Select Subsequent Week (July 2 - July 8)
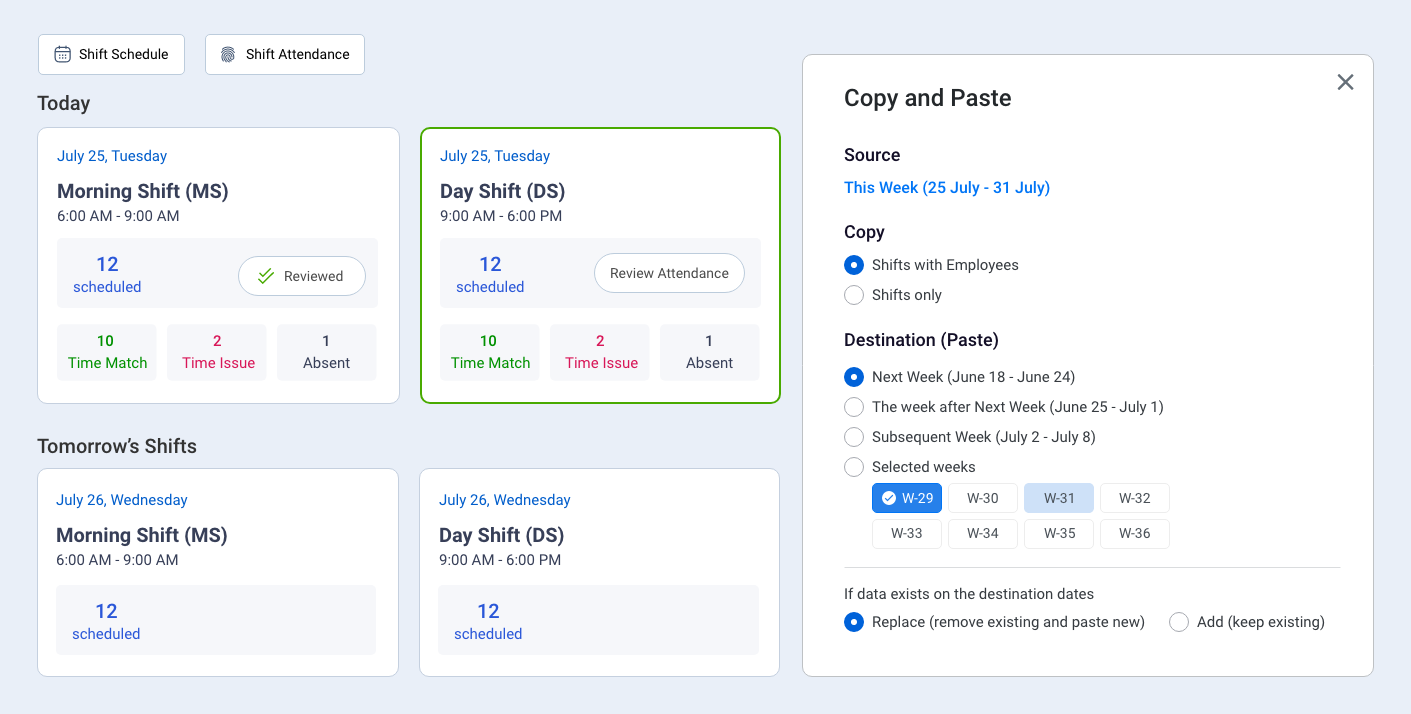This screenshot has width=1411, height=714. (x=854, y=437)
